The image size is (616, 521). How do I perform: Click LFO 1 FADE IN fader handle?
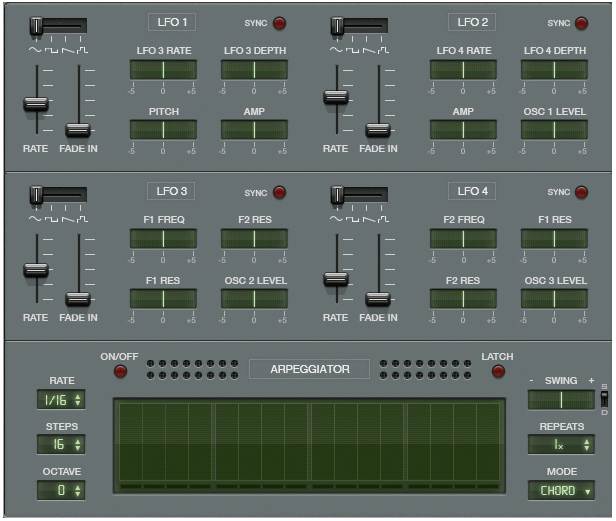(78, 130)
